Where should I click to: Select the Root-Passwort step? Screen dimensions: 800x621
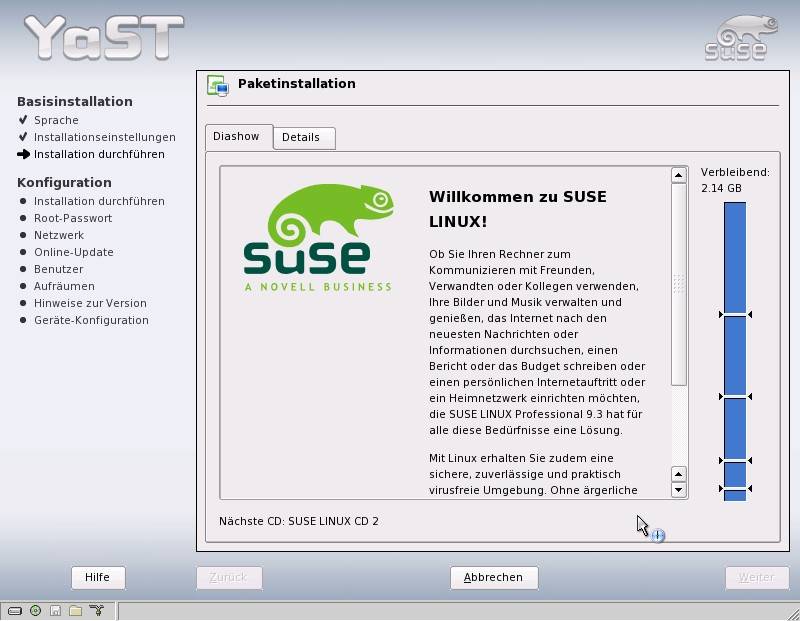tap(73, 218)
